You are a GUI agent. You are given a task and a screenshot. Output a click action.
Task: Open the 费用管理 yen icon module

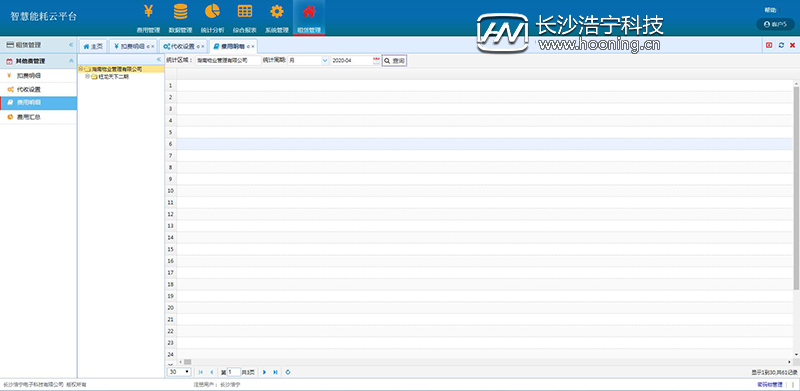(x=148, y=18)
